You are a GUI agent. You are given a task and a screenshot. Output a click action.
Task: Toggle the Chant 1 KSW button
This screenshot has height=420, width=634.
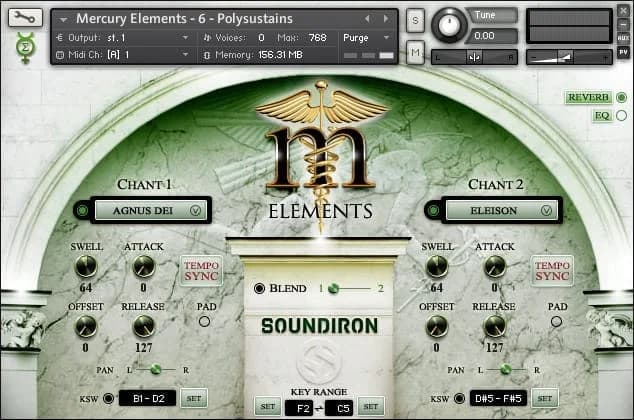click(108, 399)
